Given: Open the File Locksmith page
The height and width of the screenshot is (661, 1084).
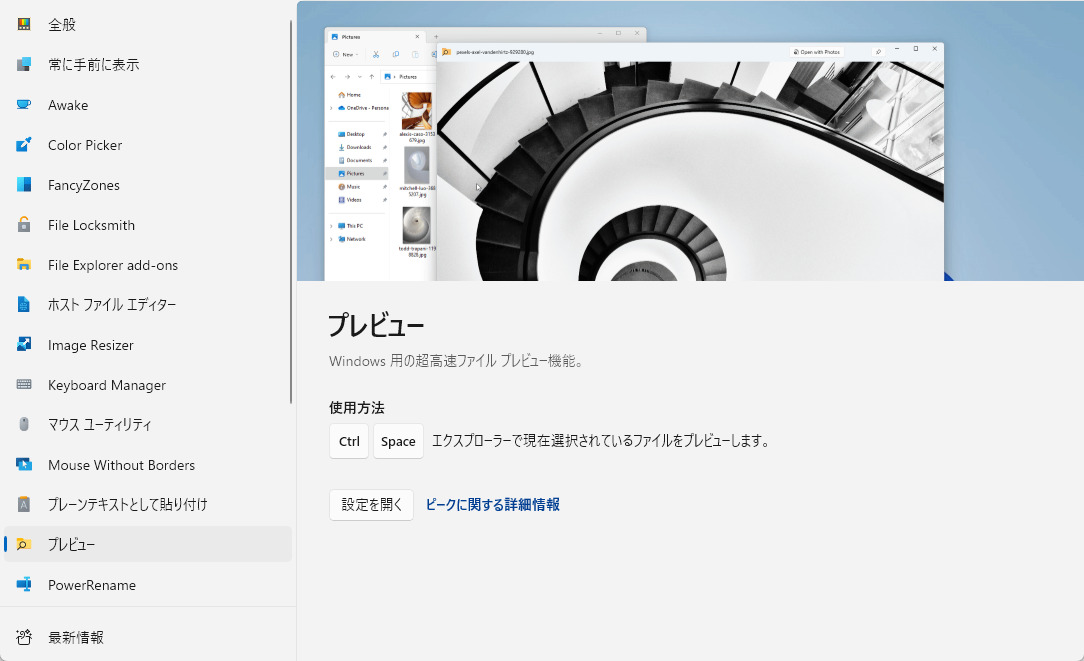Looking at the screenshot, I should [147, 225].
